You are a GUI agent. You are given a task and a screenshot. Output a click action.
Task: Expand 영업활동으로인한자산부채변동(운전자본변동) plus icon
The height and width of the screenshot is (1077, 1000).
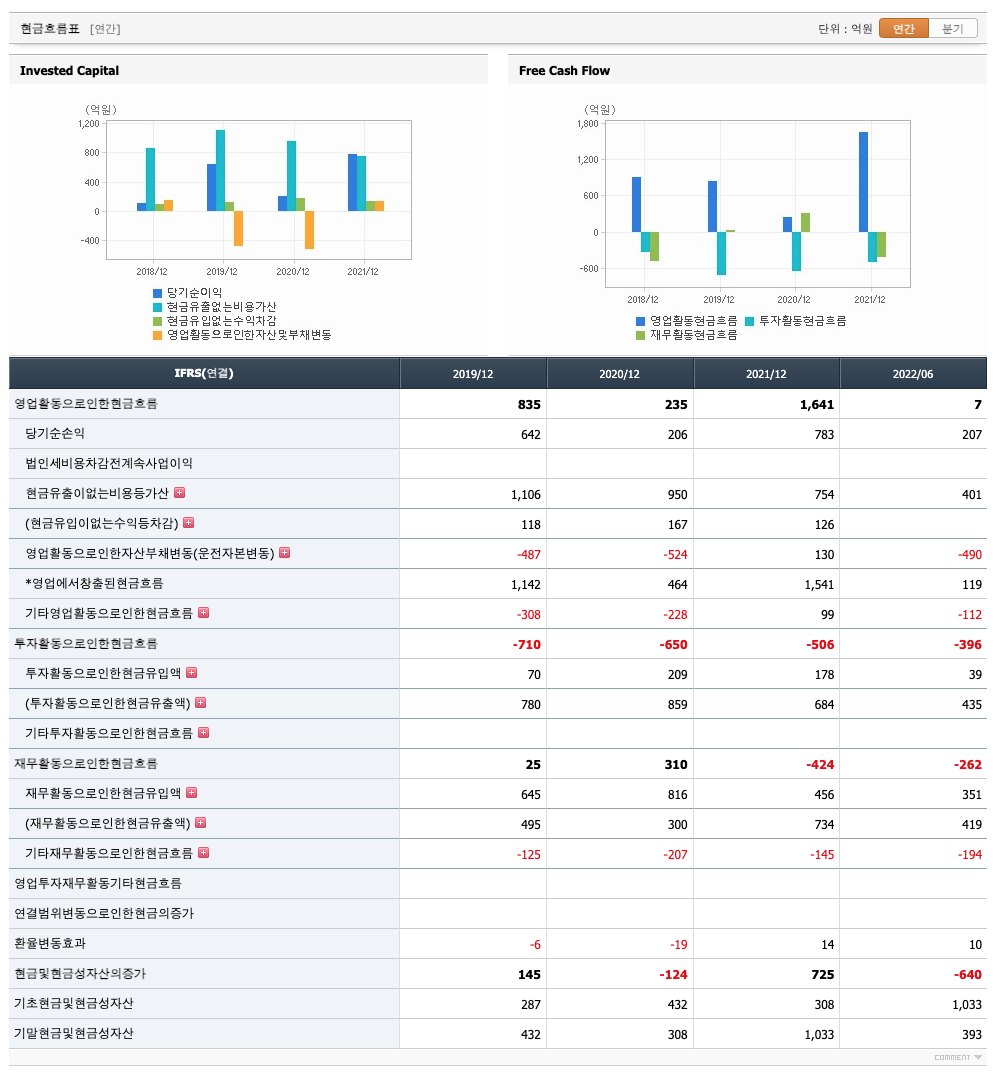(x=284, y=552)
